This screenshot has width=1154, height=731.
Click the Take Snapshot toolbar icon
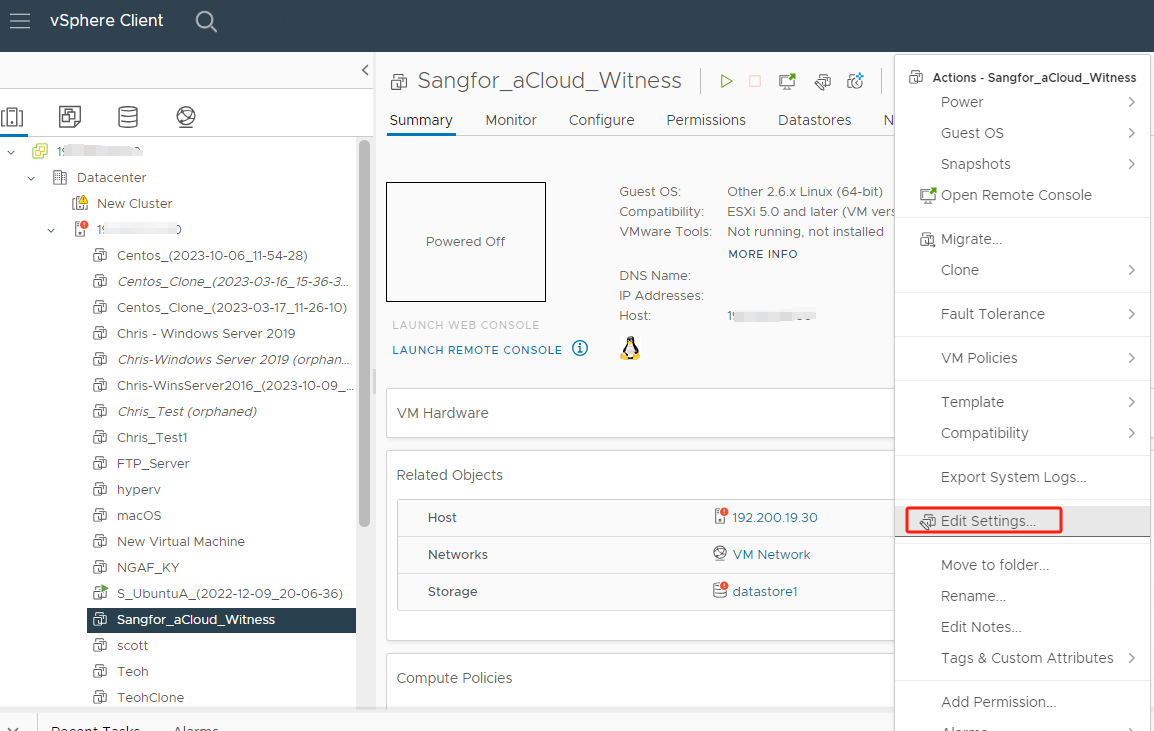coord(855,81)
